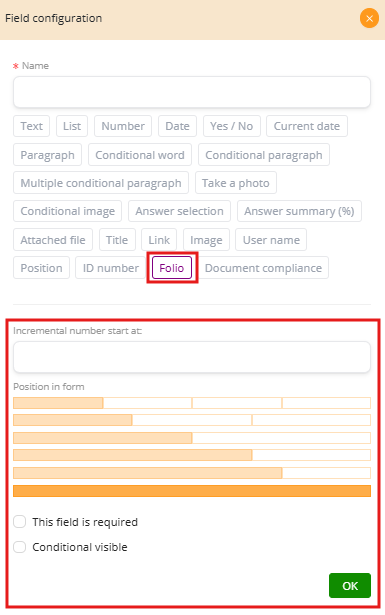Choose the Text field type
This screenshot has width=385, height=615.
point(31,126)
